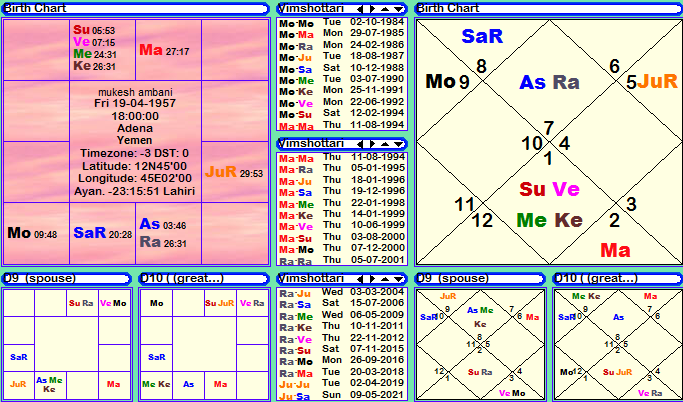Select the Mo-Su row dated 12-02-1994

pyautogui.click(x=342, y=114)
